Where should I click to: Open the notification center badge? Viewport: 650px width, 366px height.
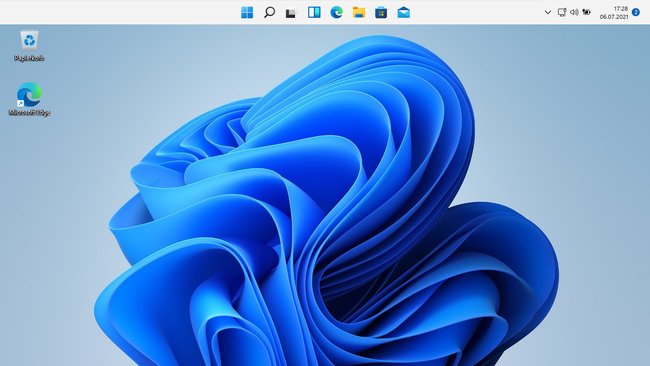coord(636,12)
